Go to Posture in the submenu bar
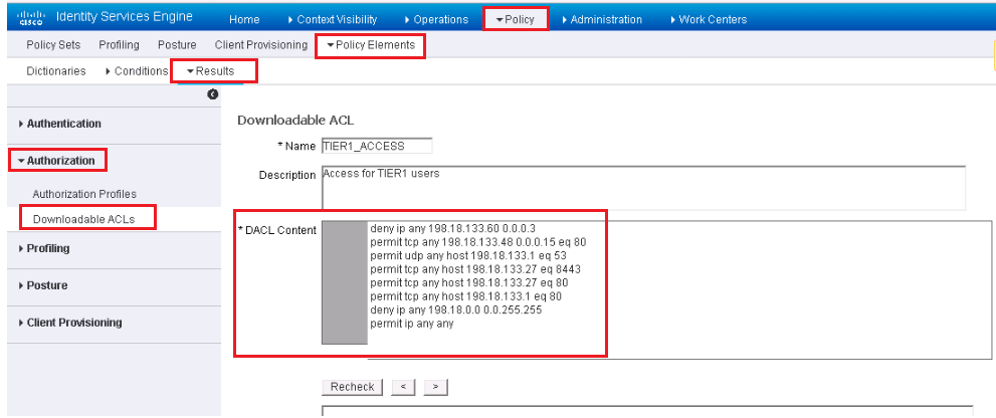 coord(177,45)
